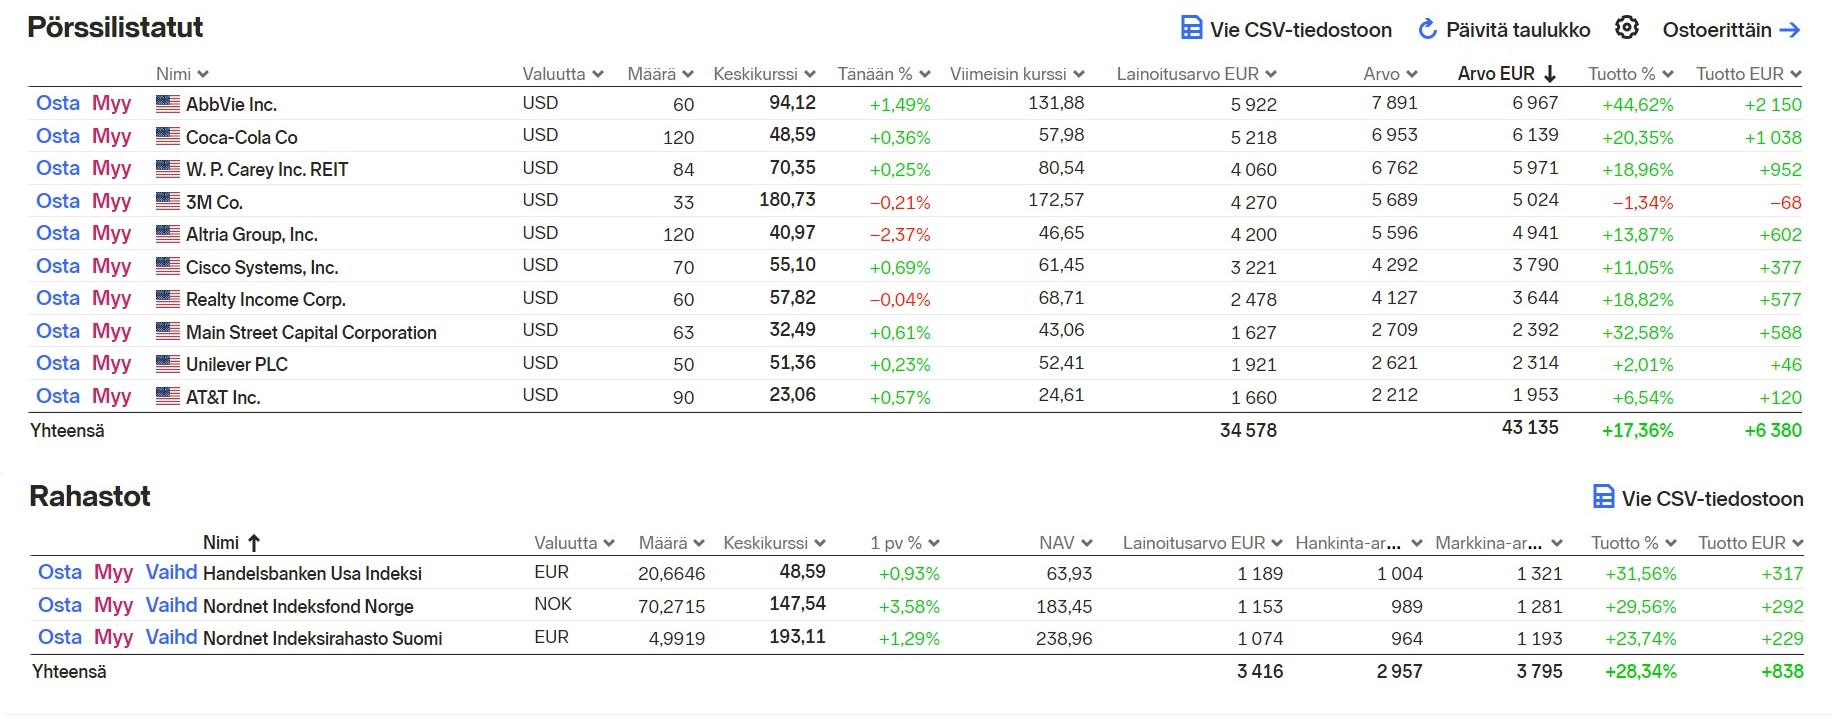Screen dimensions: 1832x722
Task: Click Osta for Realty Income Corp.
Action: 58,298
